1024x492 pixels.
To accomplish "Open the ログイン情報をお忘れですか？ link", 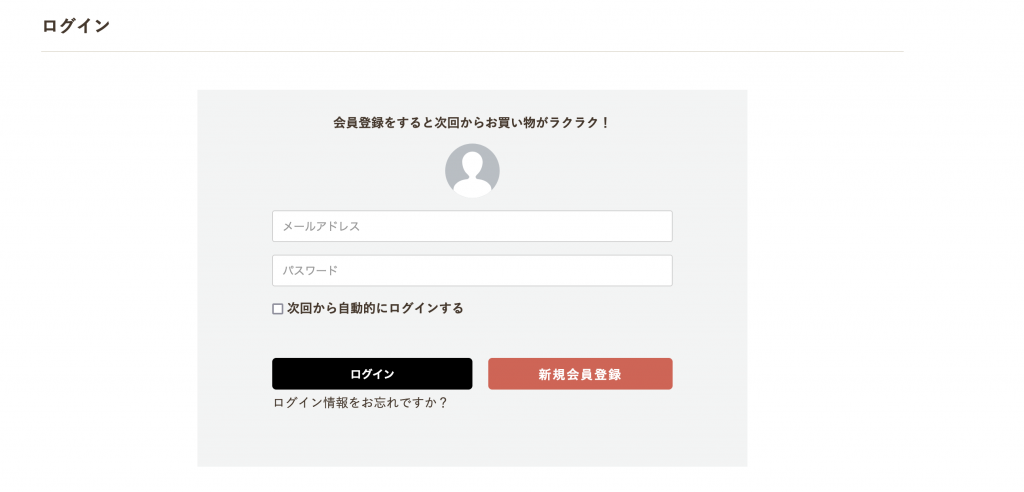I will (360, 403).
